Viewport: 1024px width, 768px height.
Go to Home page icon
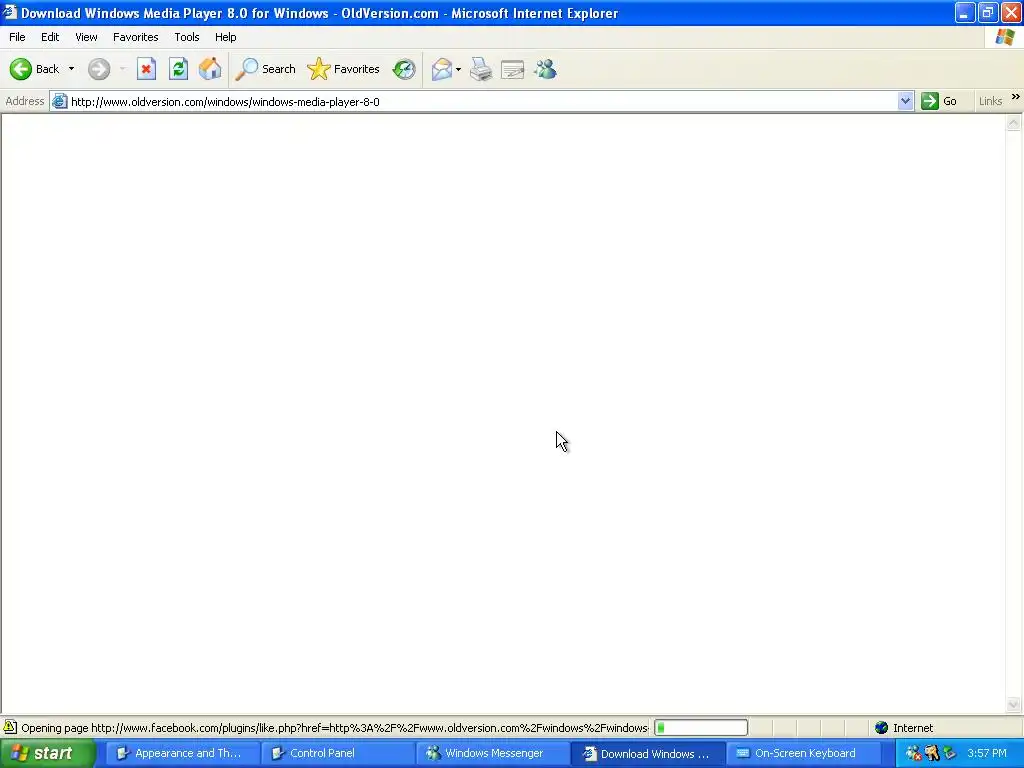210,69
